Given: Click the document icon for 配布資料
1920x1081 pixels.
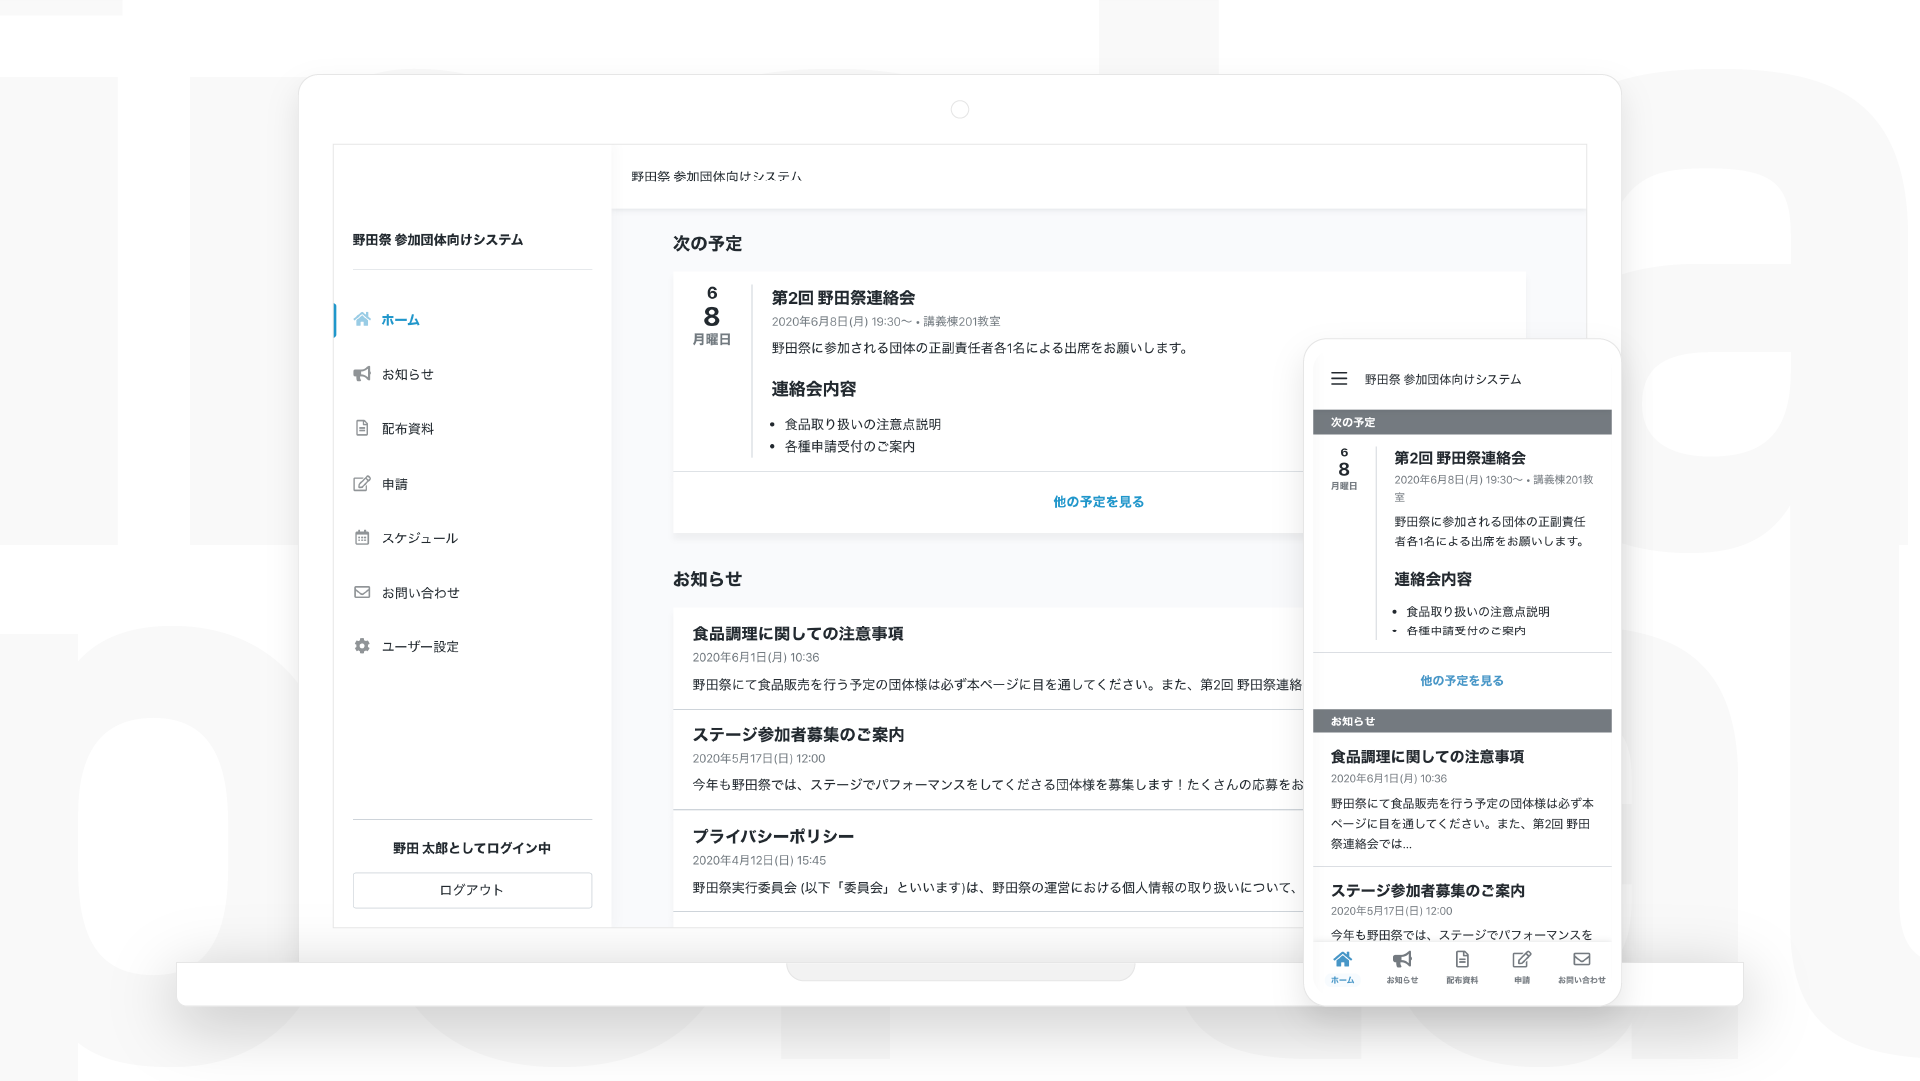Looking at the screenshot, I should (362, 428).
